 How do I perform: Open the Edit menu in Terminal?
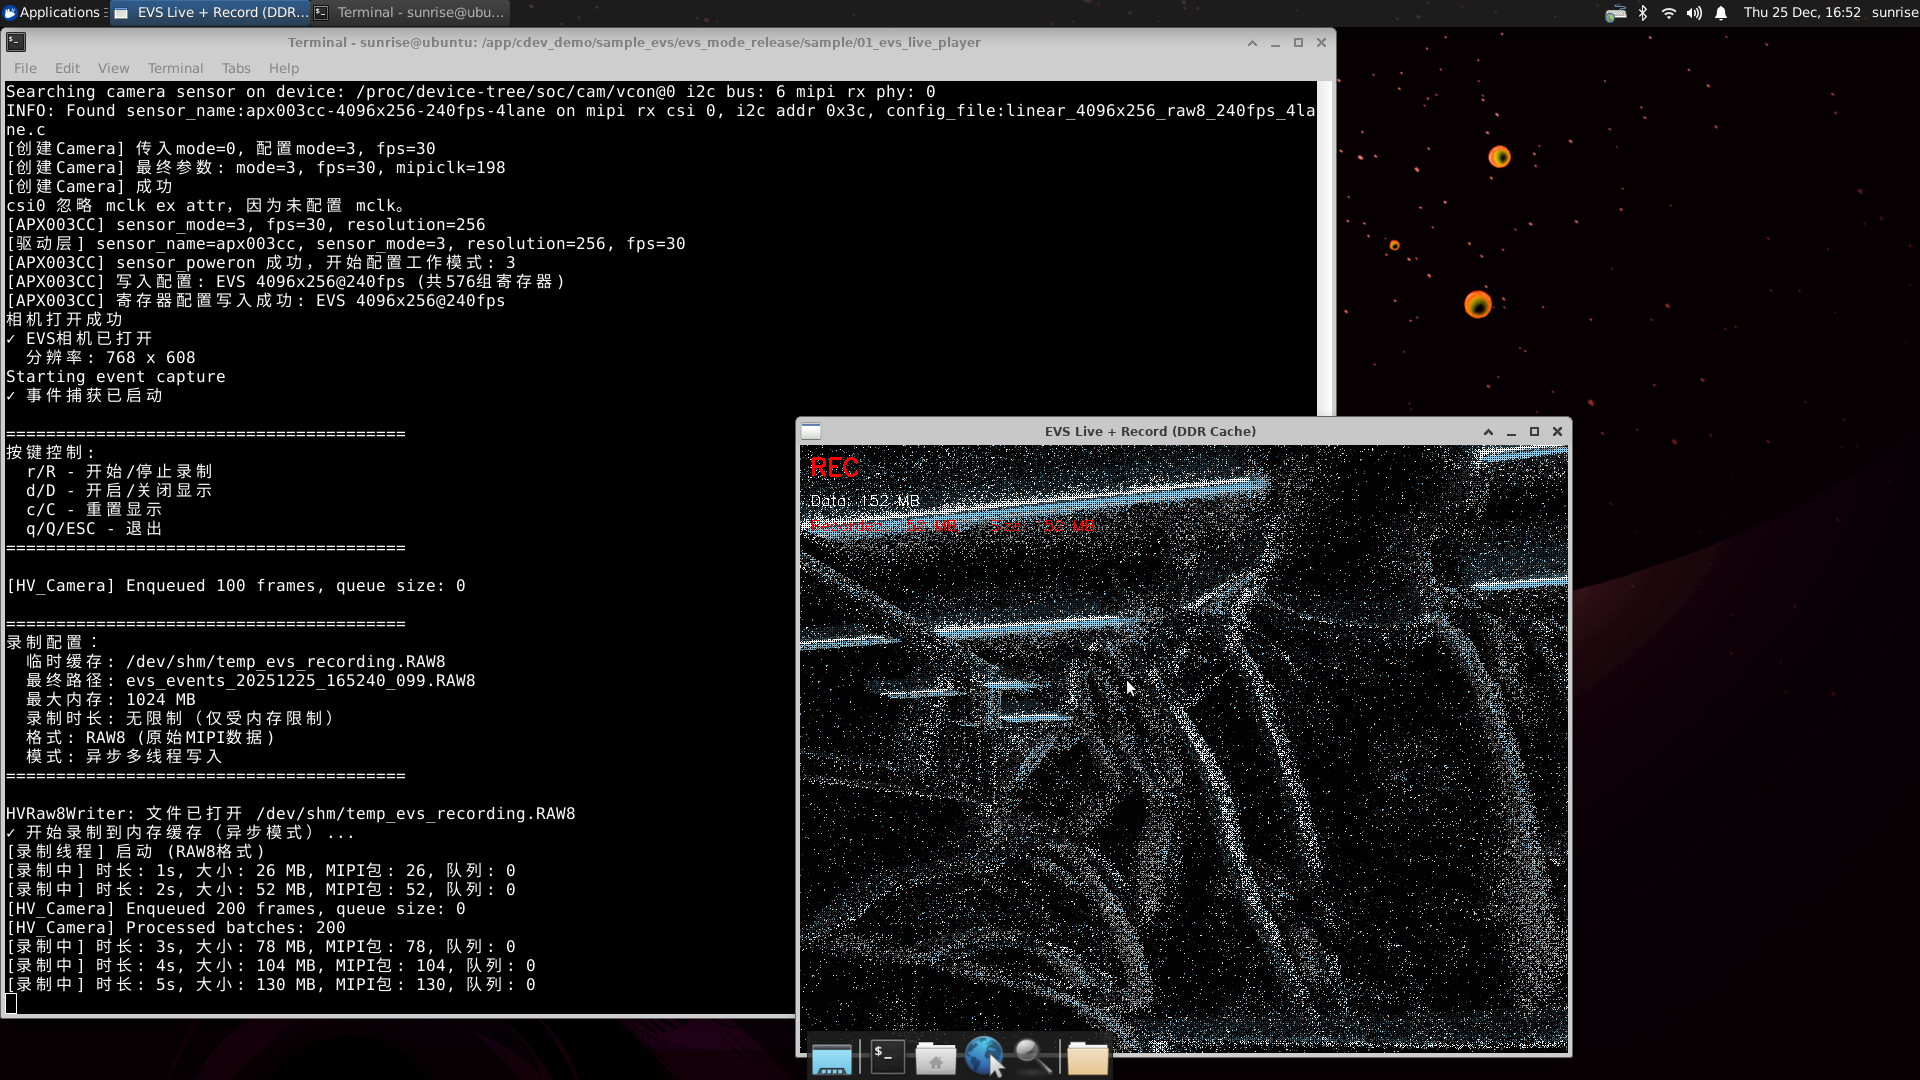[x=67, y=68]
